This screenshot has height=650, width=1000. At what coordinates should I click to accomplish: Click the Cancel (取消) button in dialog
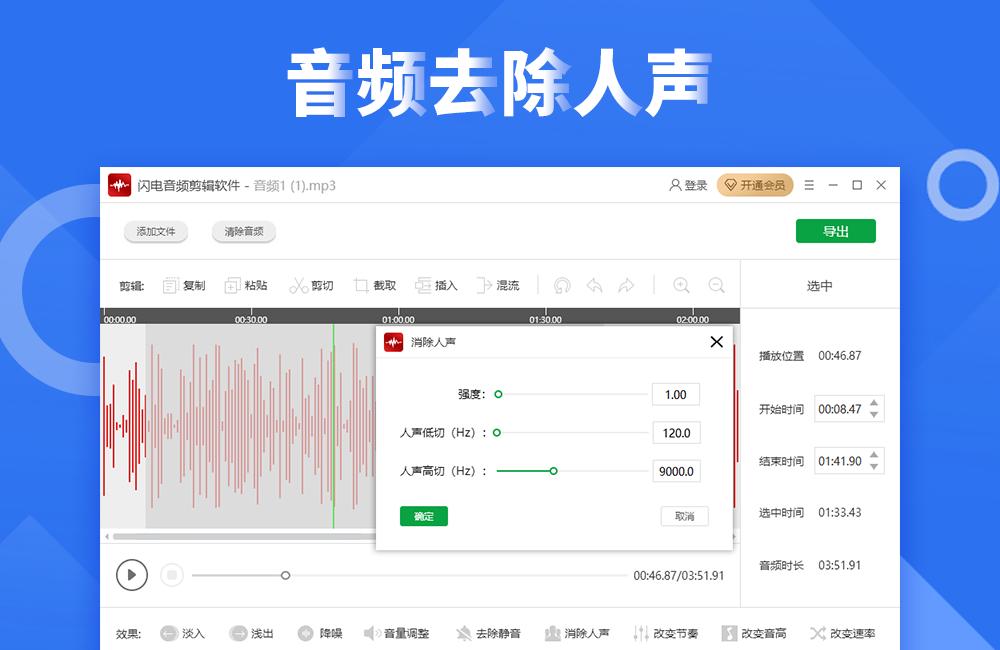[684, 516]
